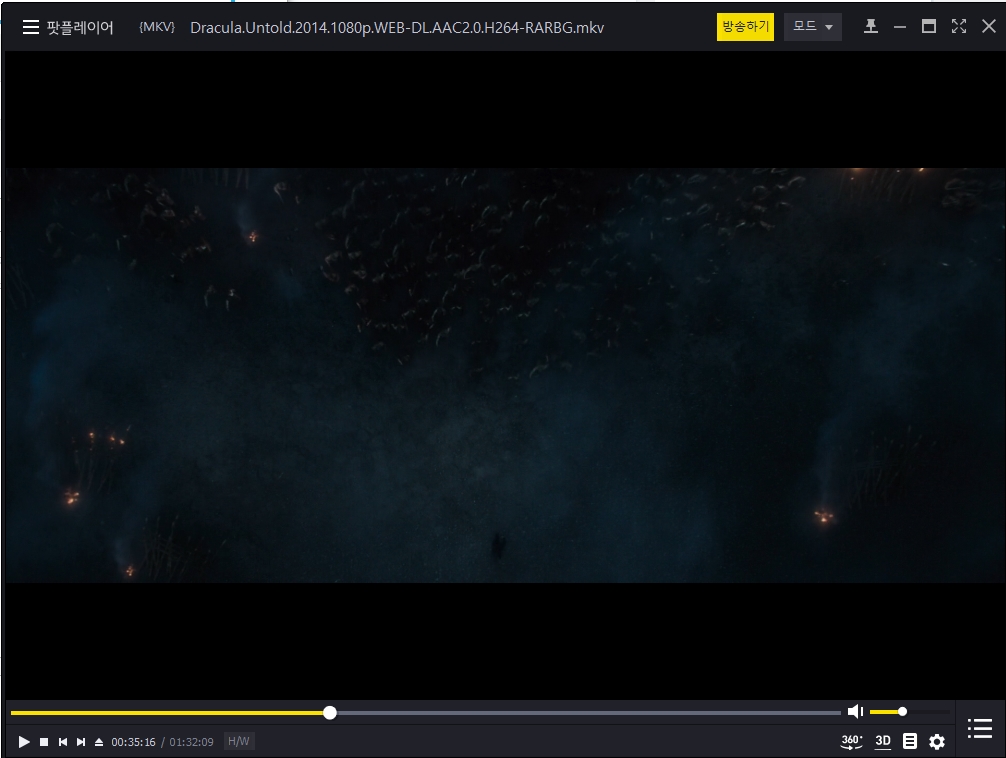Open the settings gear control panel
This screenshot has height=758, width=1006.
coord(937,742)
